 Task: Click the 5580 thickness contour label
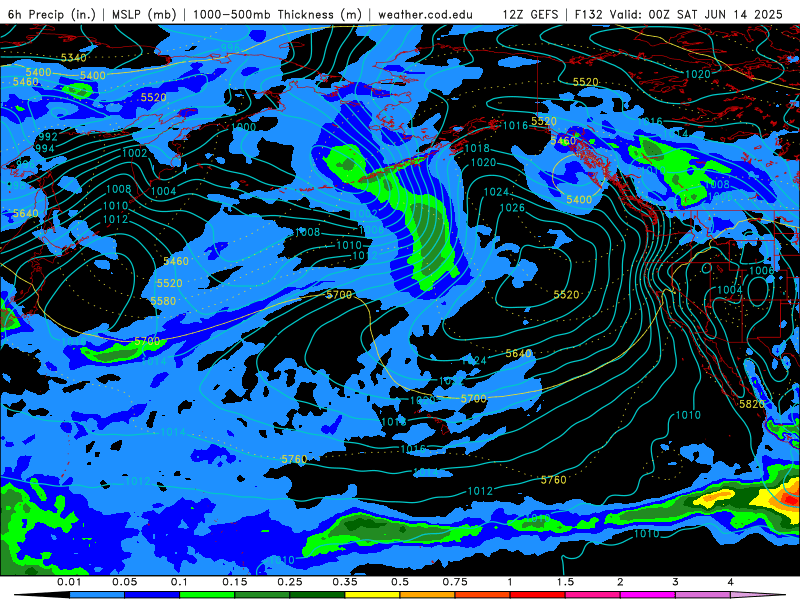(x=163, y=302)
